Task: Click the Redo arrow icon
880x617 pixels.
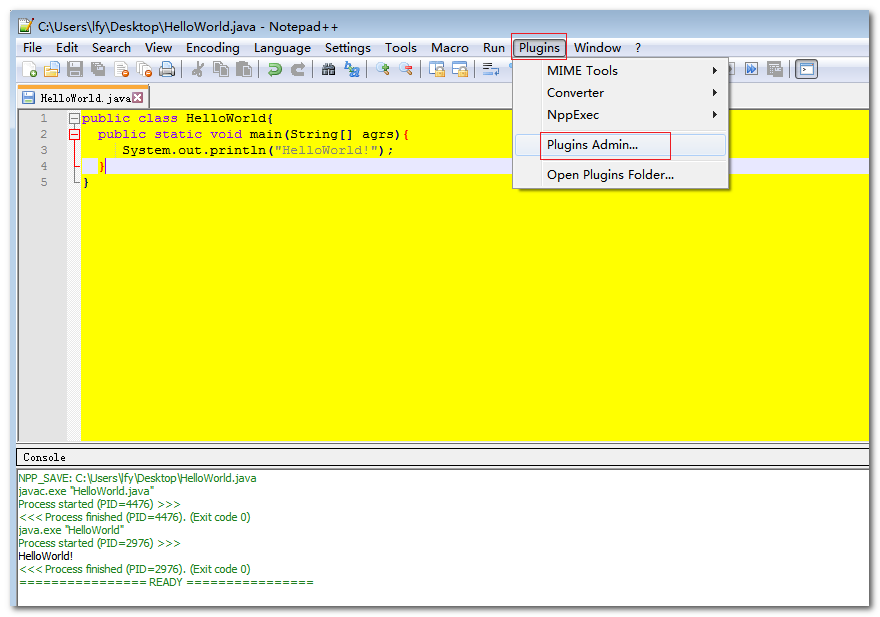Action: coord(297,70)
